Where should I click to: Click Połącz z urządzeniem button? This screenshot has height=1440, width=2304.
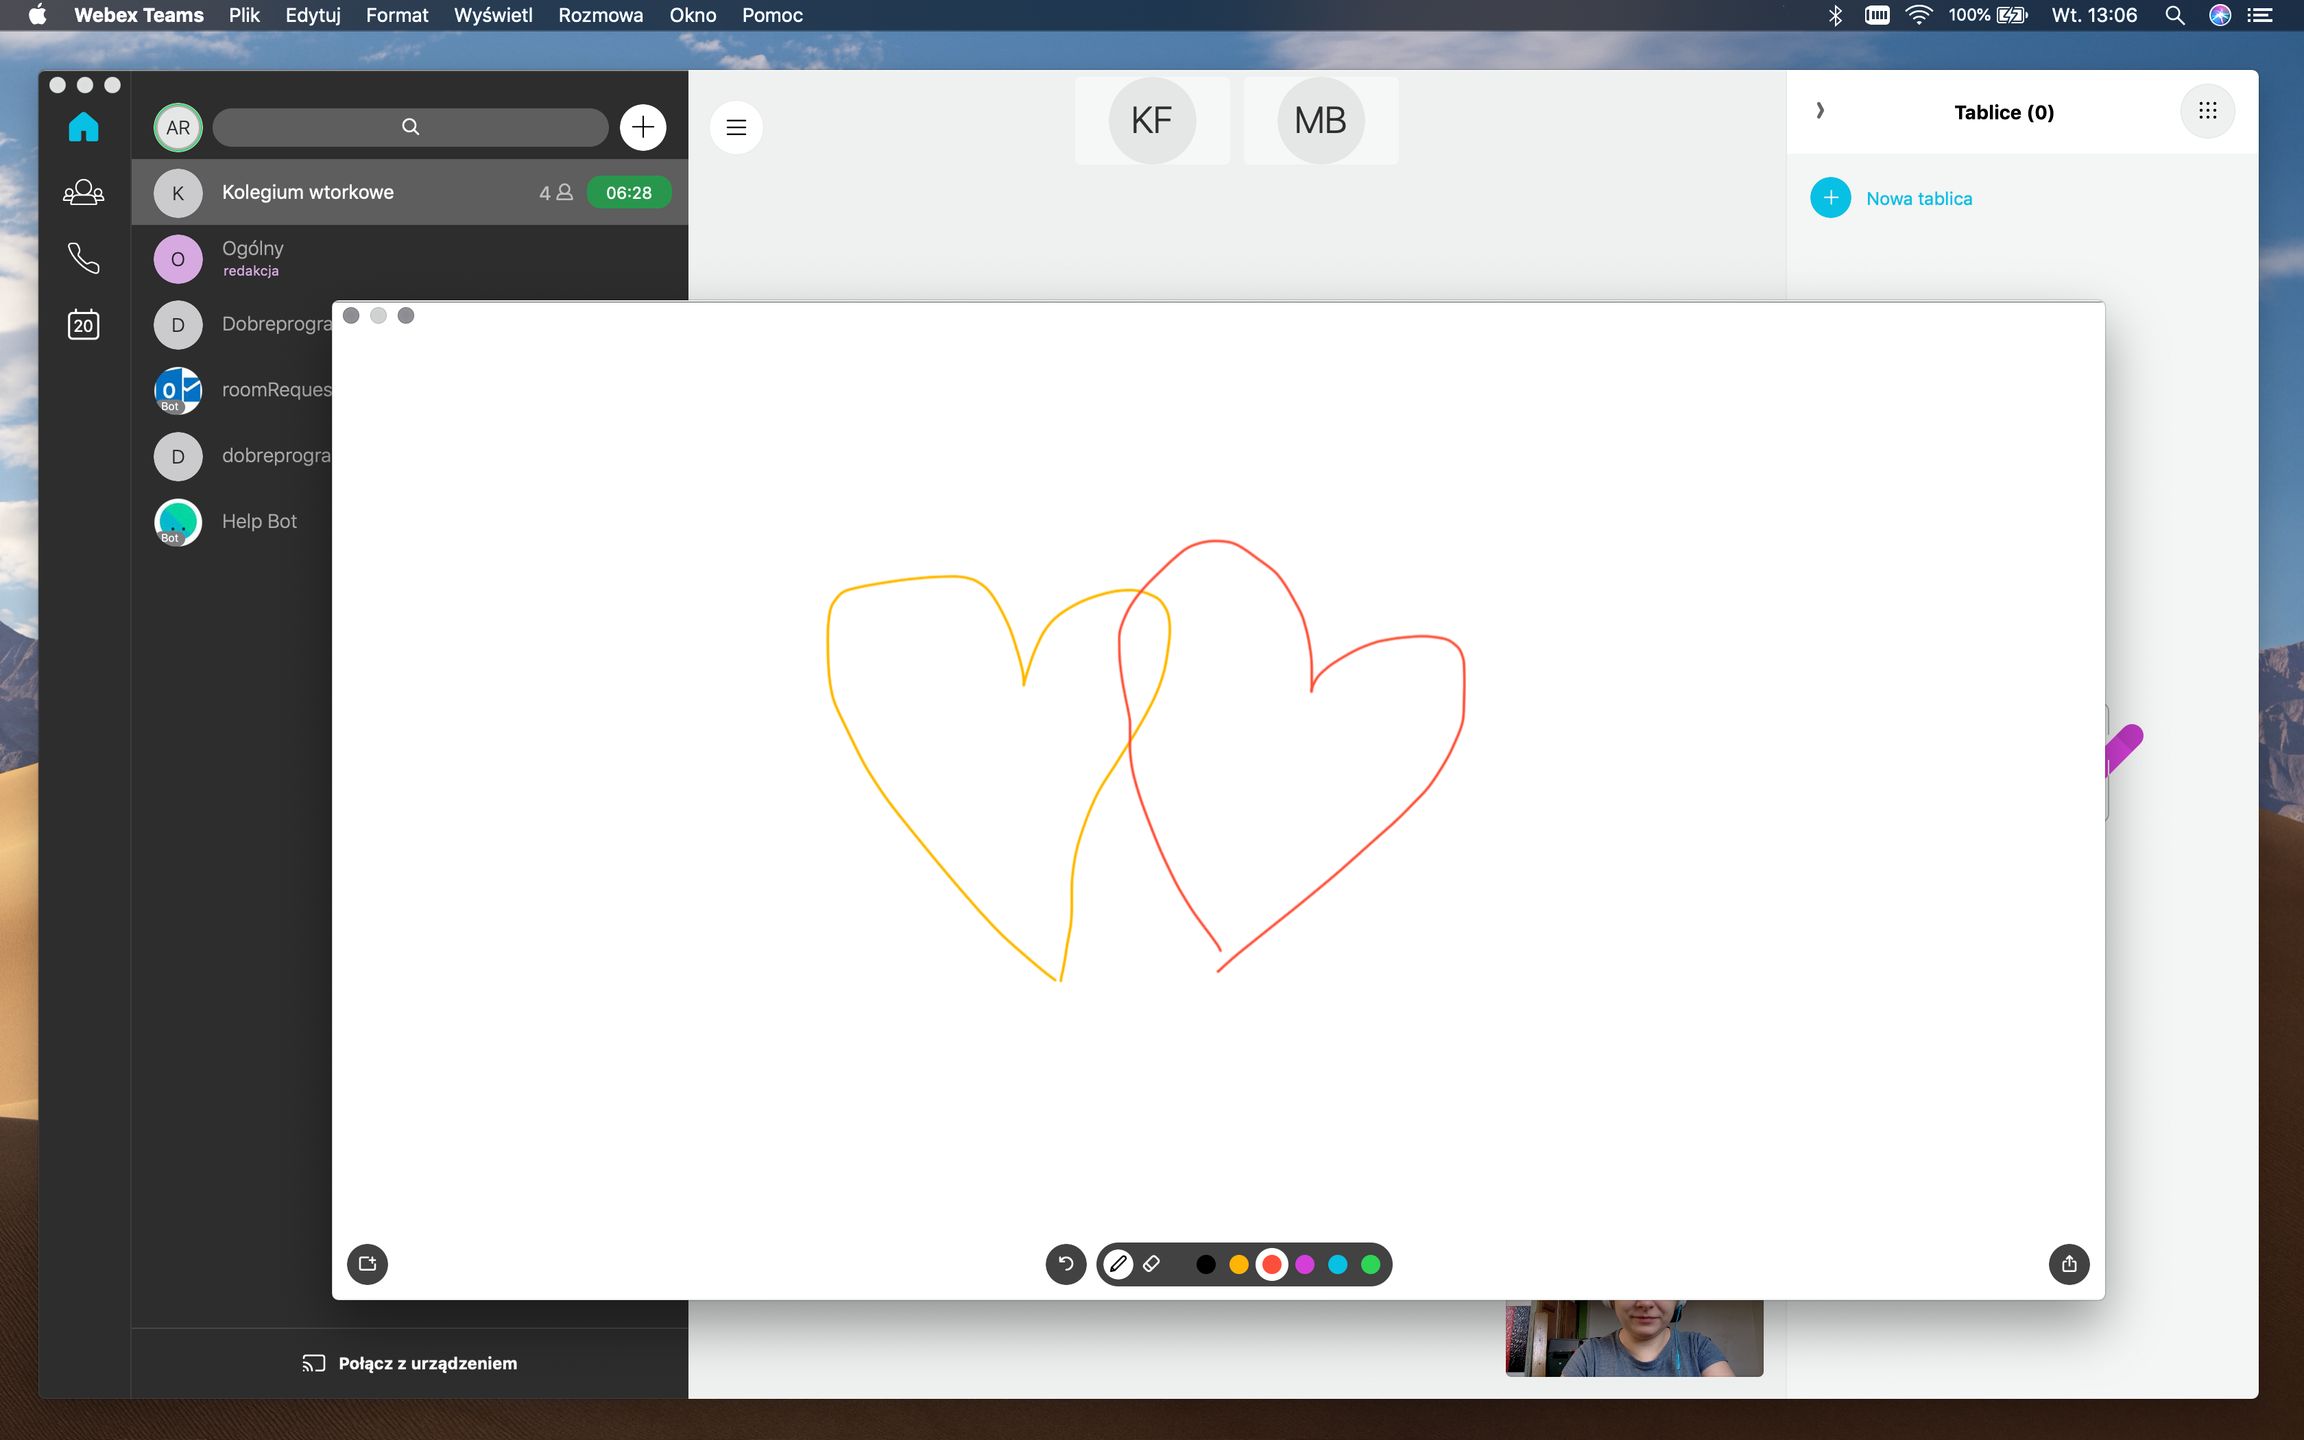410,1363
